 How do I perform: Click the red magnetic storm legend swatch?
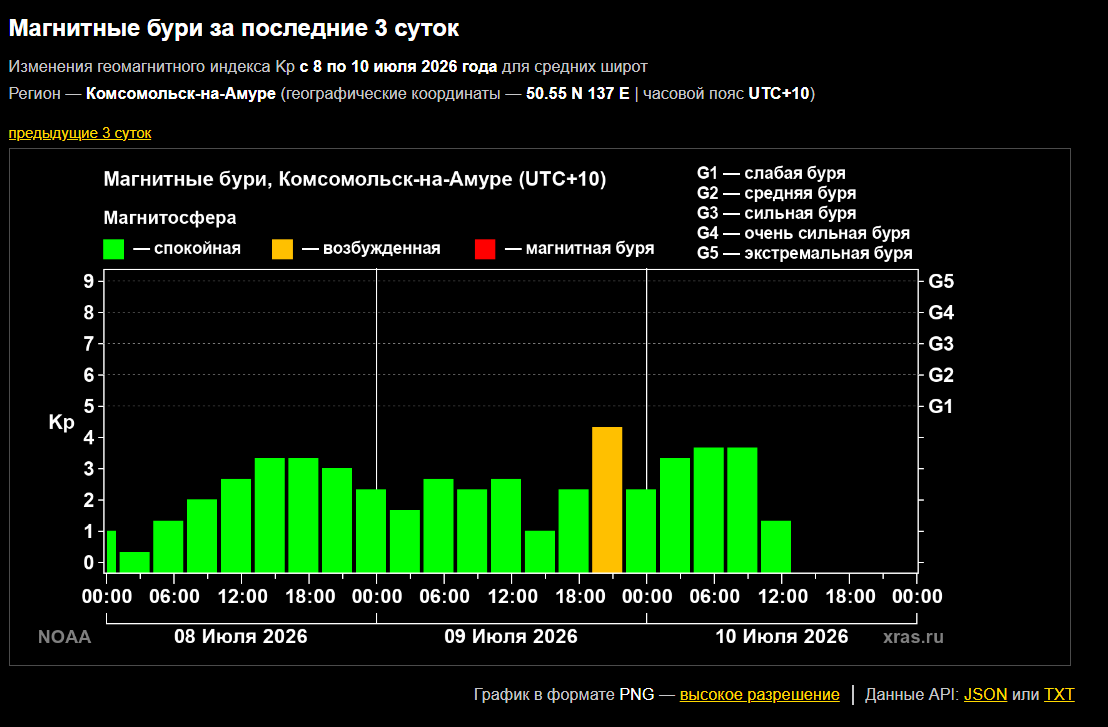485,249
